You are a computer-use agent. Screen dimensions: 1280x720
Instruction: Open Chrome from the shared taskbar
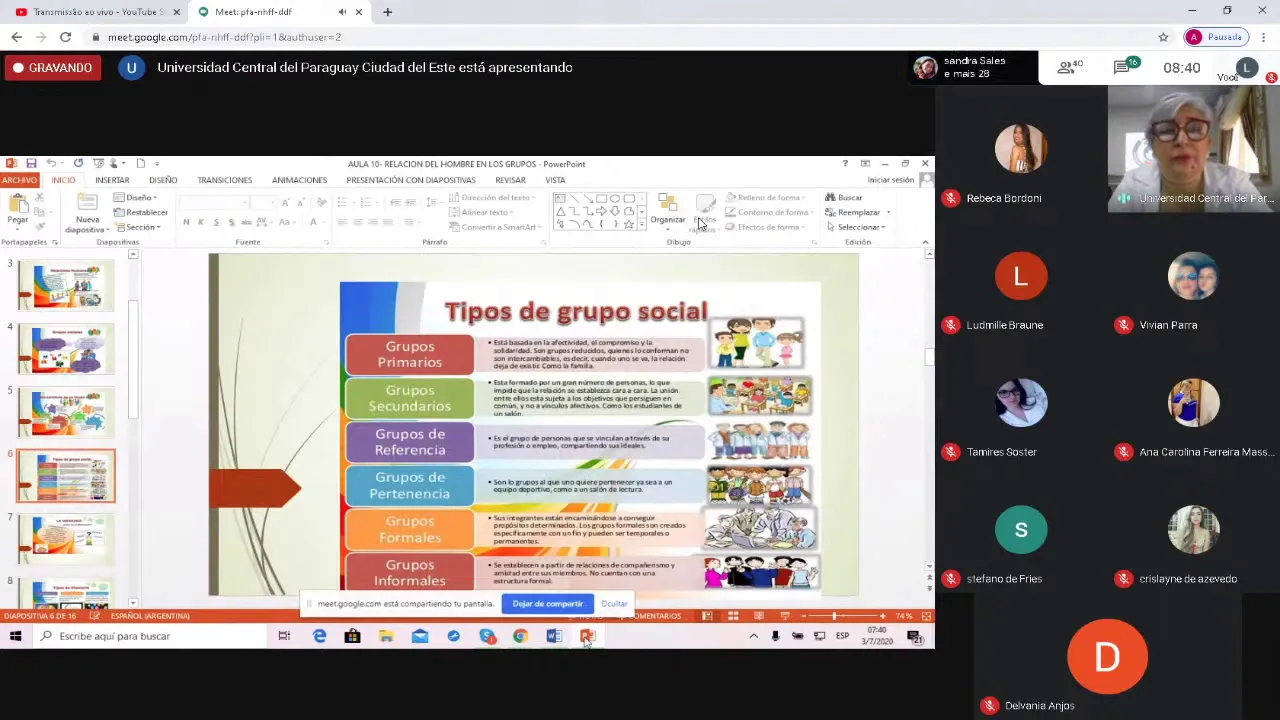click(x=520, y=636)
